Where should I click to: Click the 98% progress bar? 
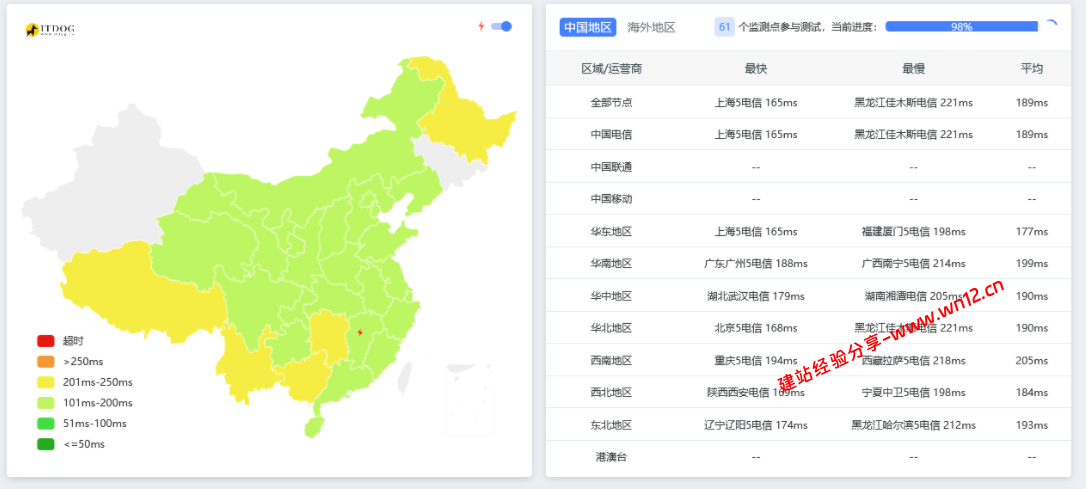[x=961, y=27]
